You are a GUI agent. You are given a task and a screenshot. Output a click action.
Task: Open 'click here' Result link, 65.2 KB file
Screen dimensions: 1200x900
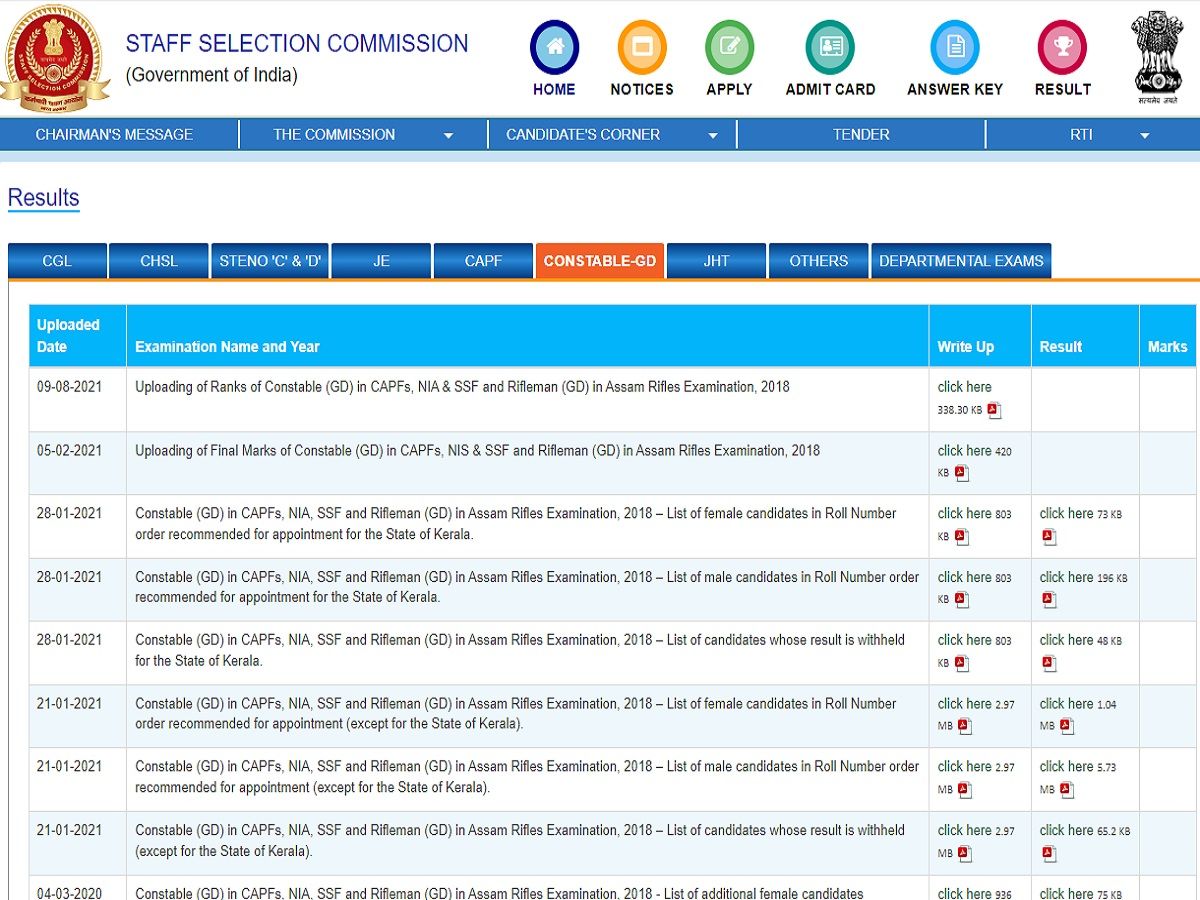click(1067, 830)
